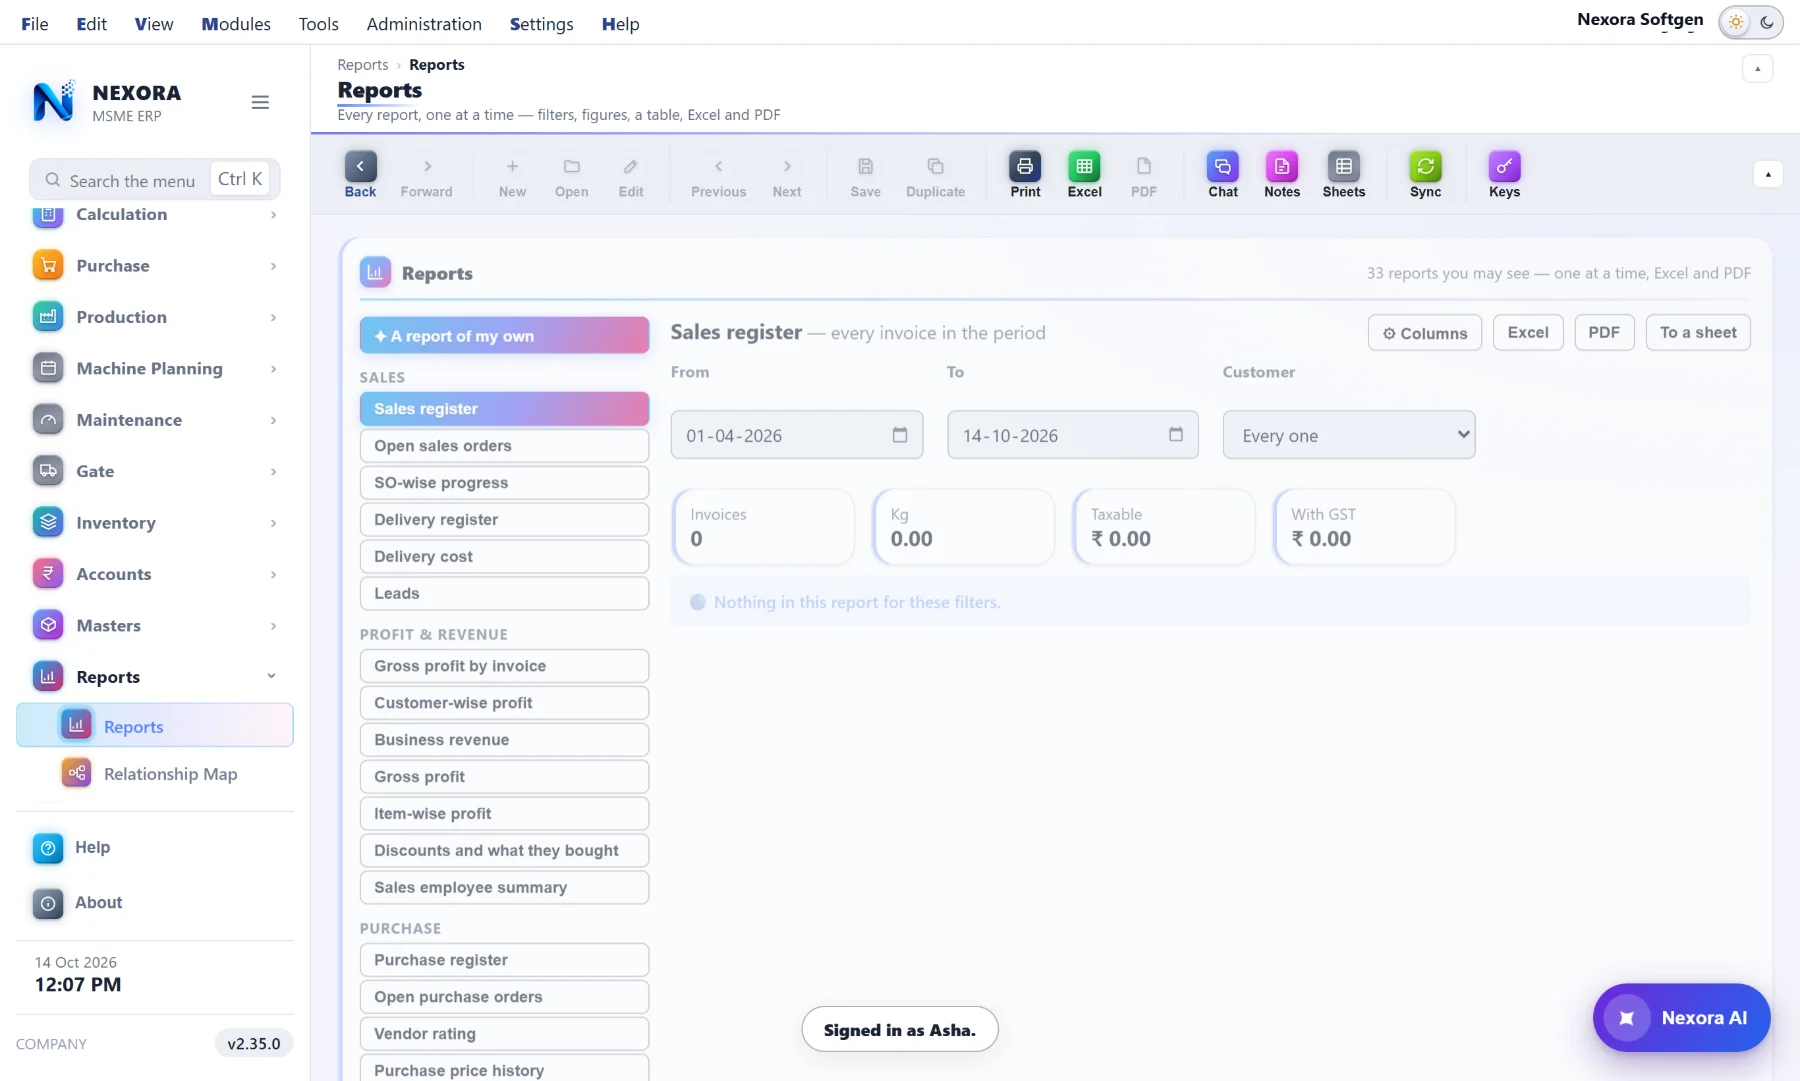The width and height of the screenshot is (1800, 1081).
Task: Open the Sales employee summary report
Action: tap(504, 888)
